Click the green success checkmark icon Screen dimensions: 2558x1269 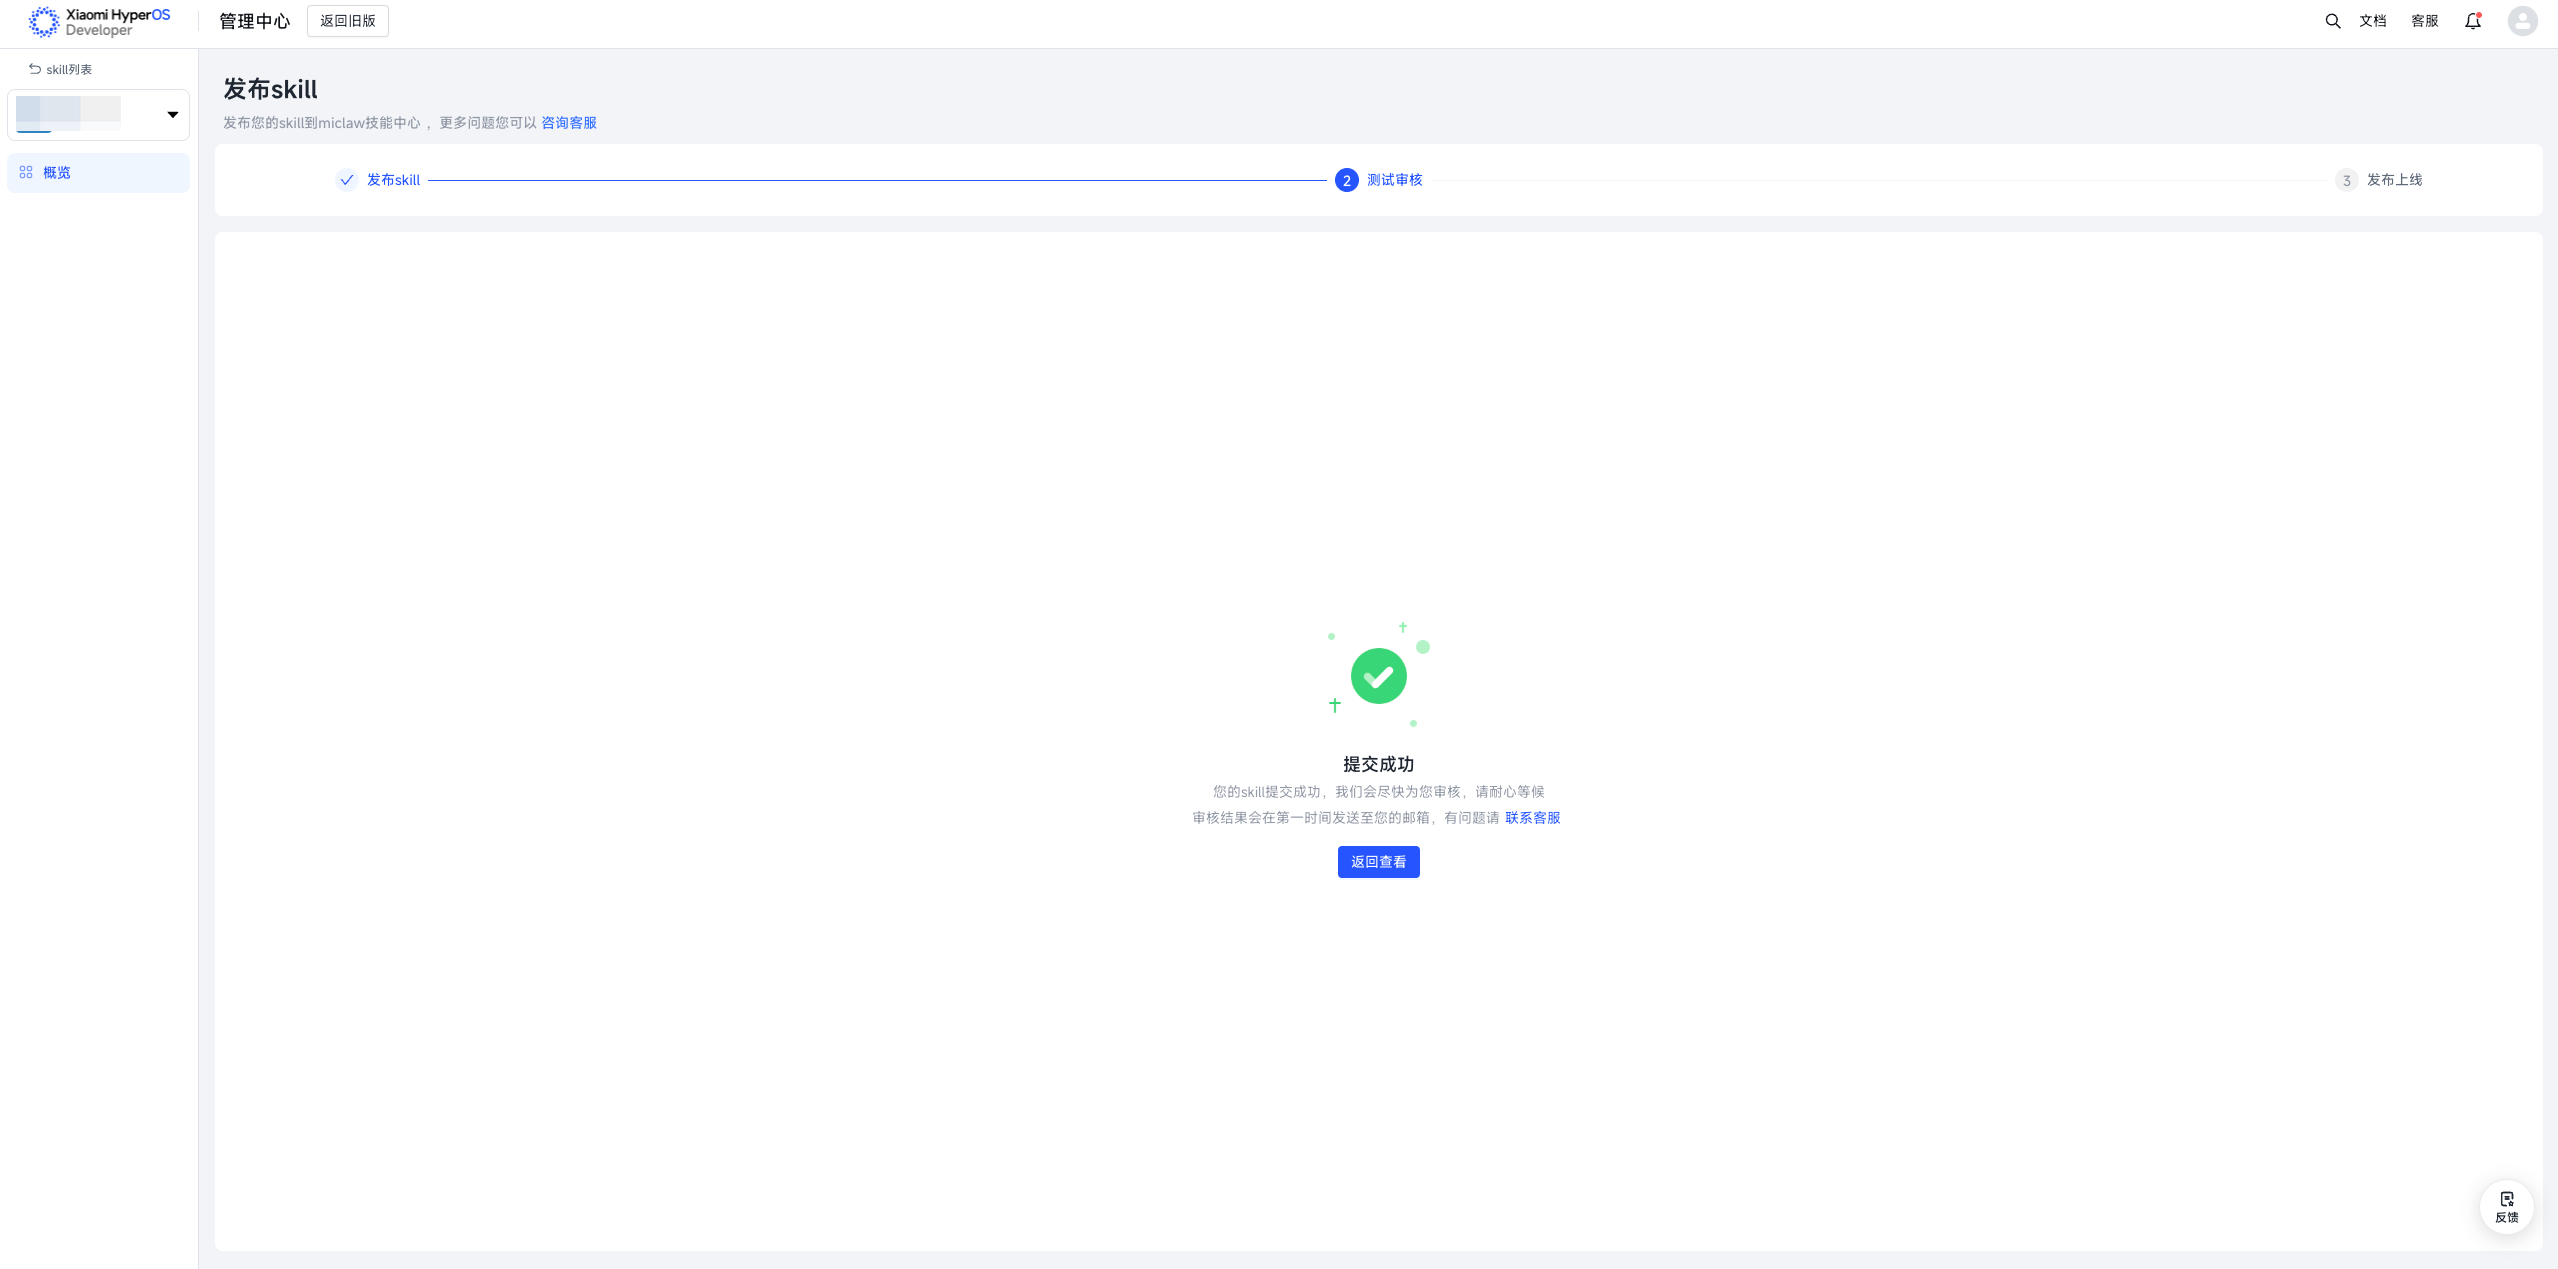(x=1378, y=677)
